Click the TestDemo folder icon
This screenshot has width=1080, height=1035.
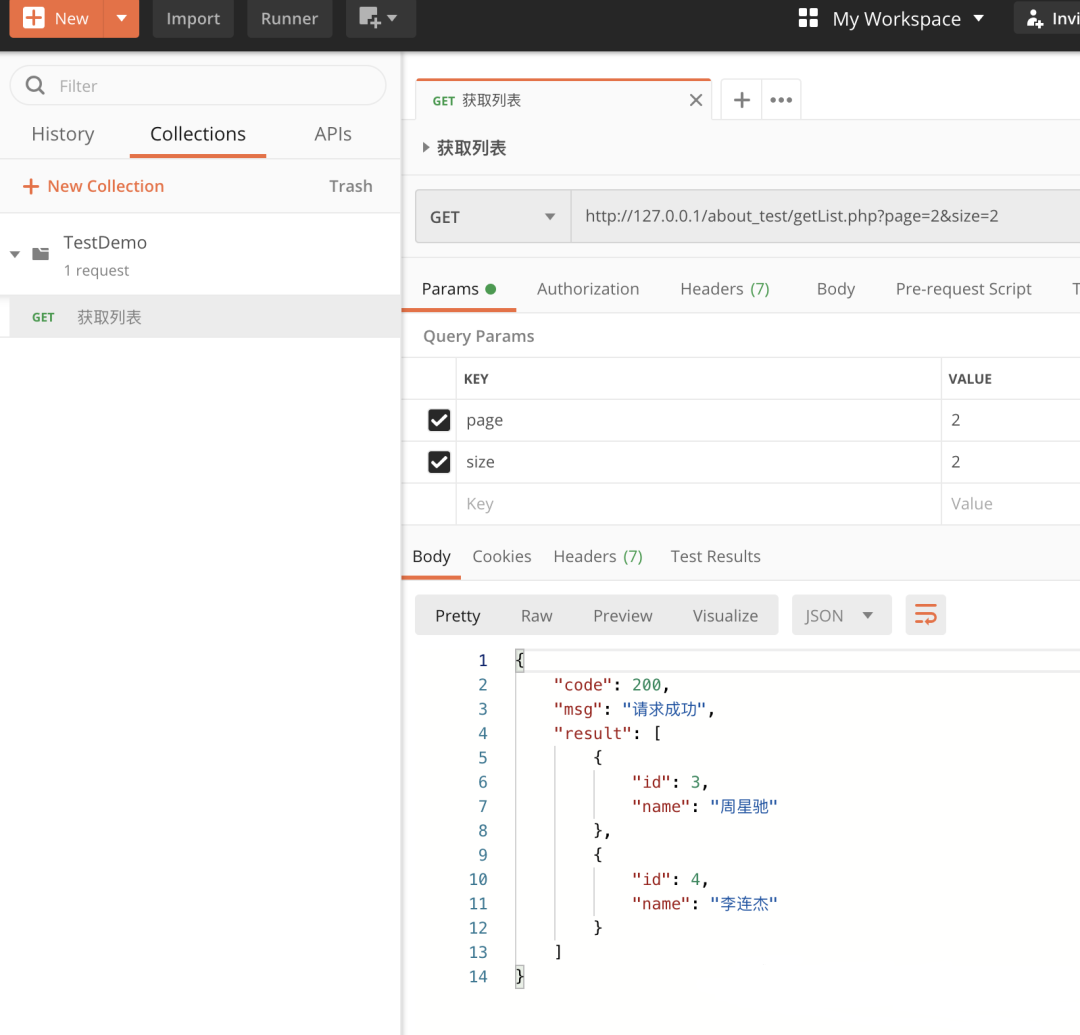coord(41,254)
